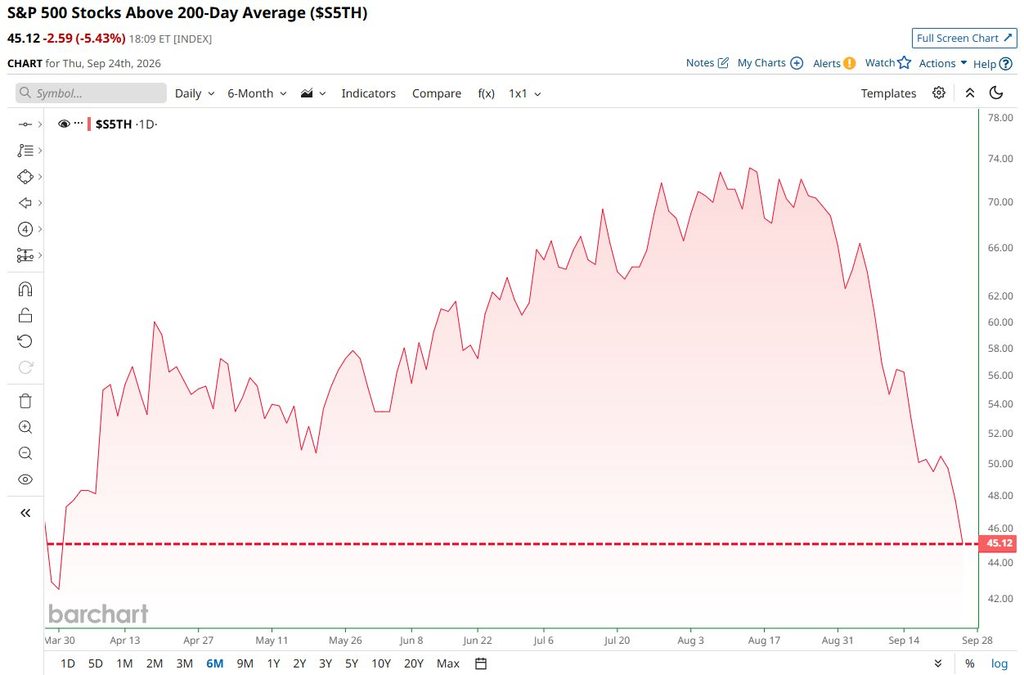The width and height of the screenshot is (1024, 675).
Task: Toggle the log scale option
Action: (999, 663)
